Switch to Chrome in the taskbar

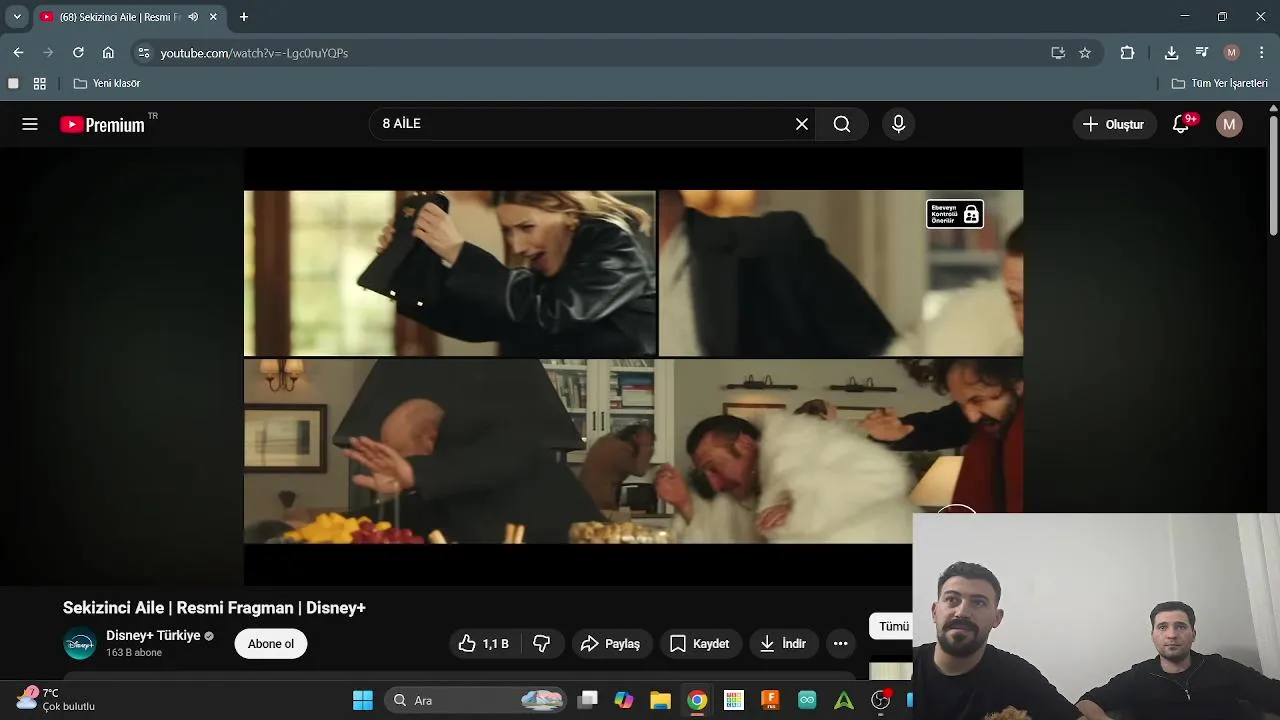(697, 700)
